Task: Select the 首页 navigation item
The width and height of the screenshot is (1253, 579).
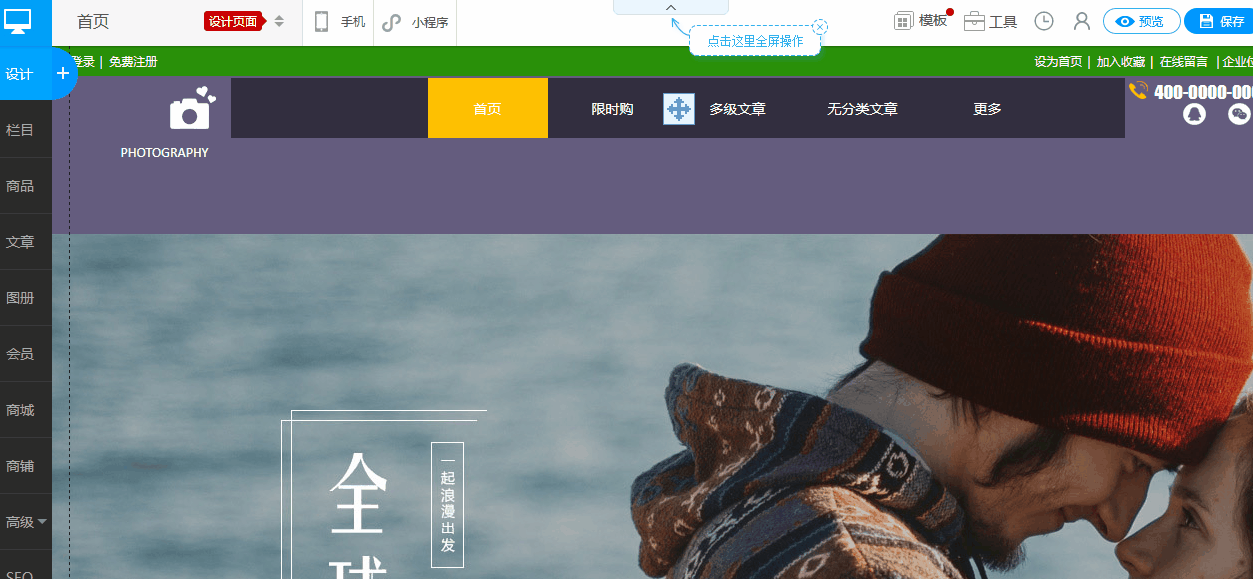Action: click(488, 108)
